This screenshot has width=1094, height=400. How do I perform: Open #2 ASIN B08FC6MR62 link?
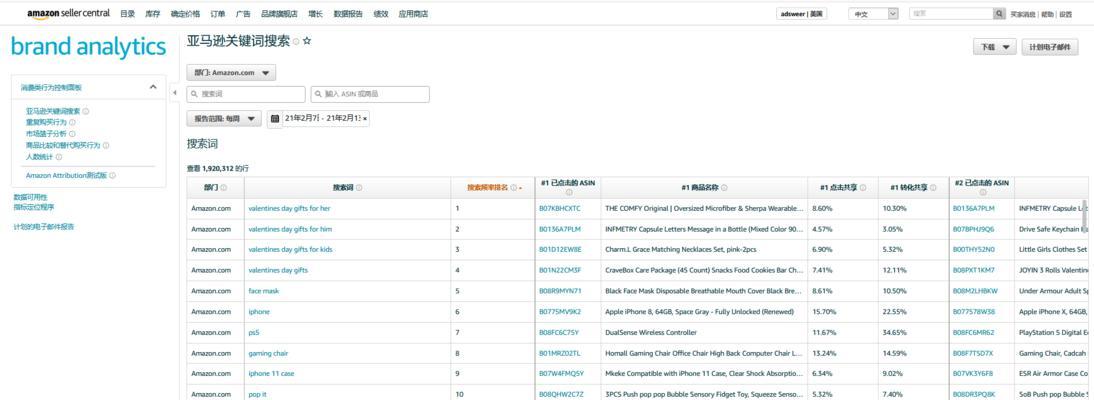(x=973, y=332)
